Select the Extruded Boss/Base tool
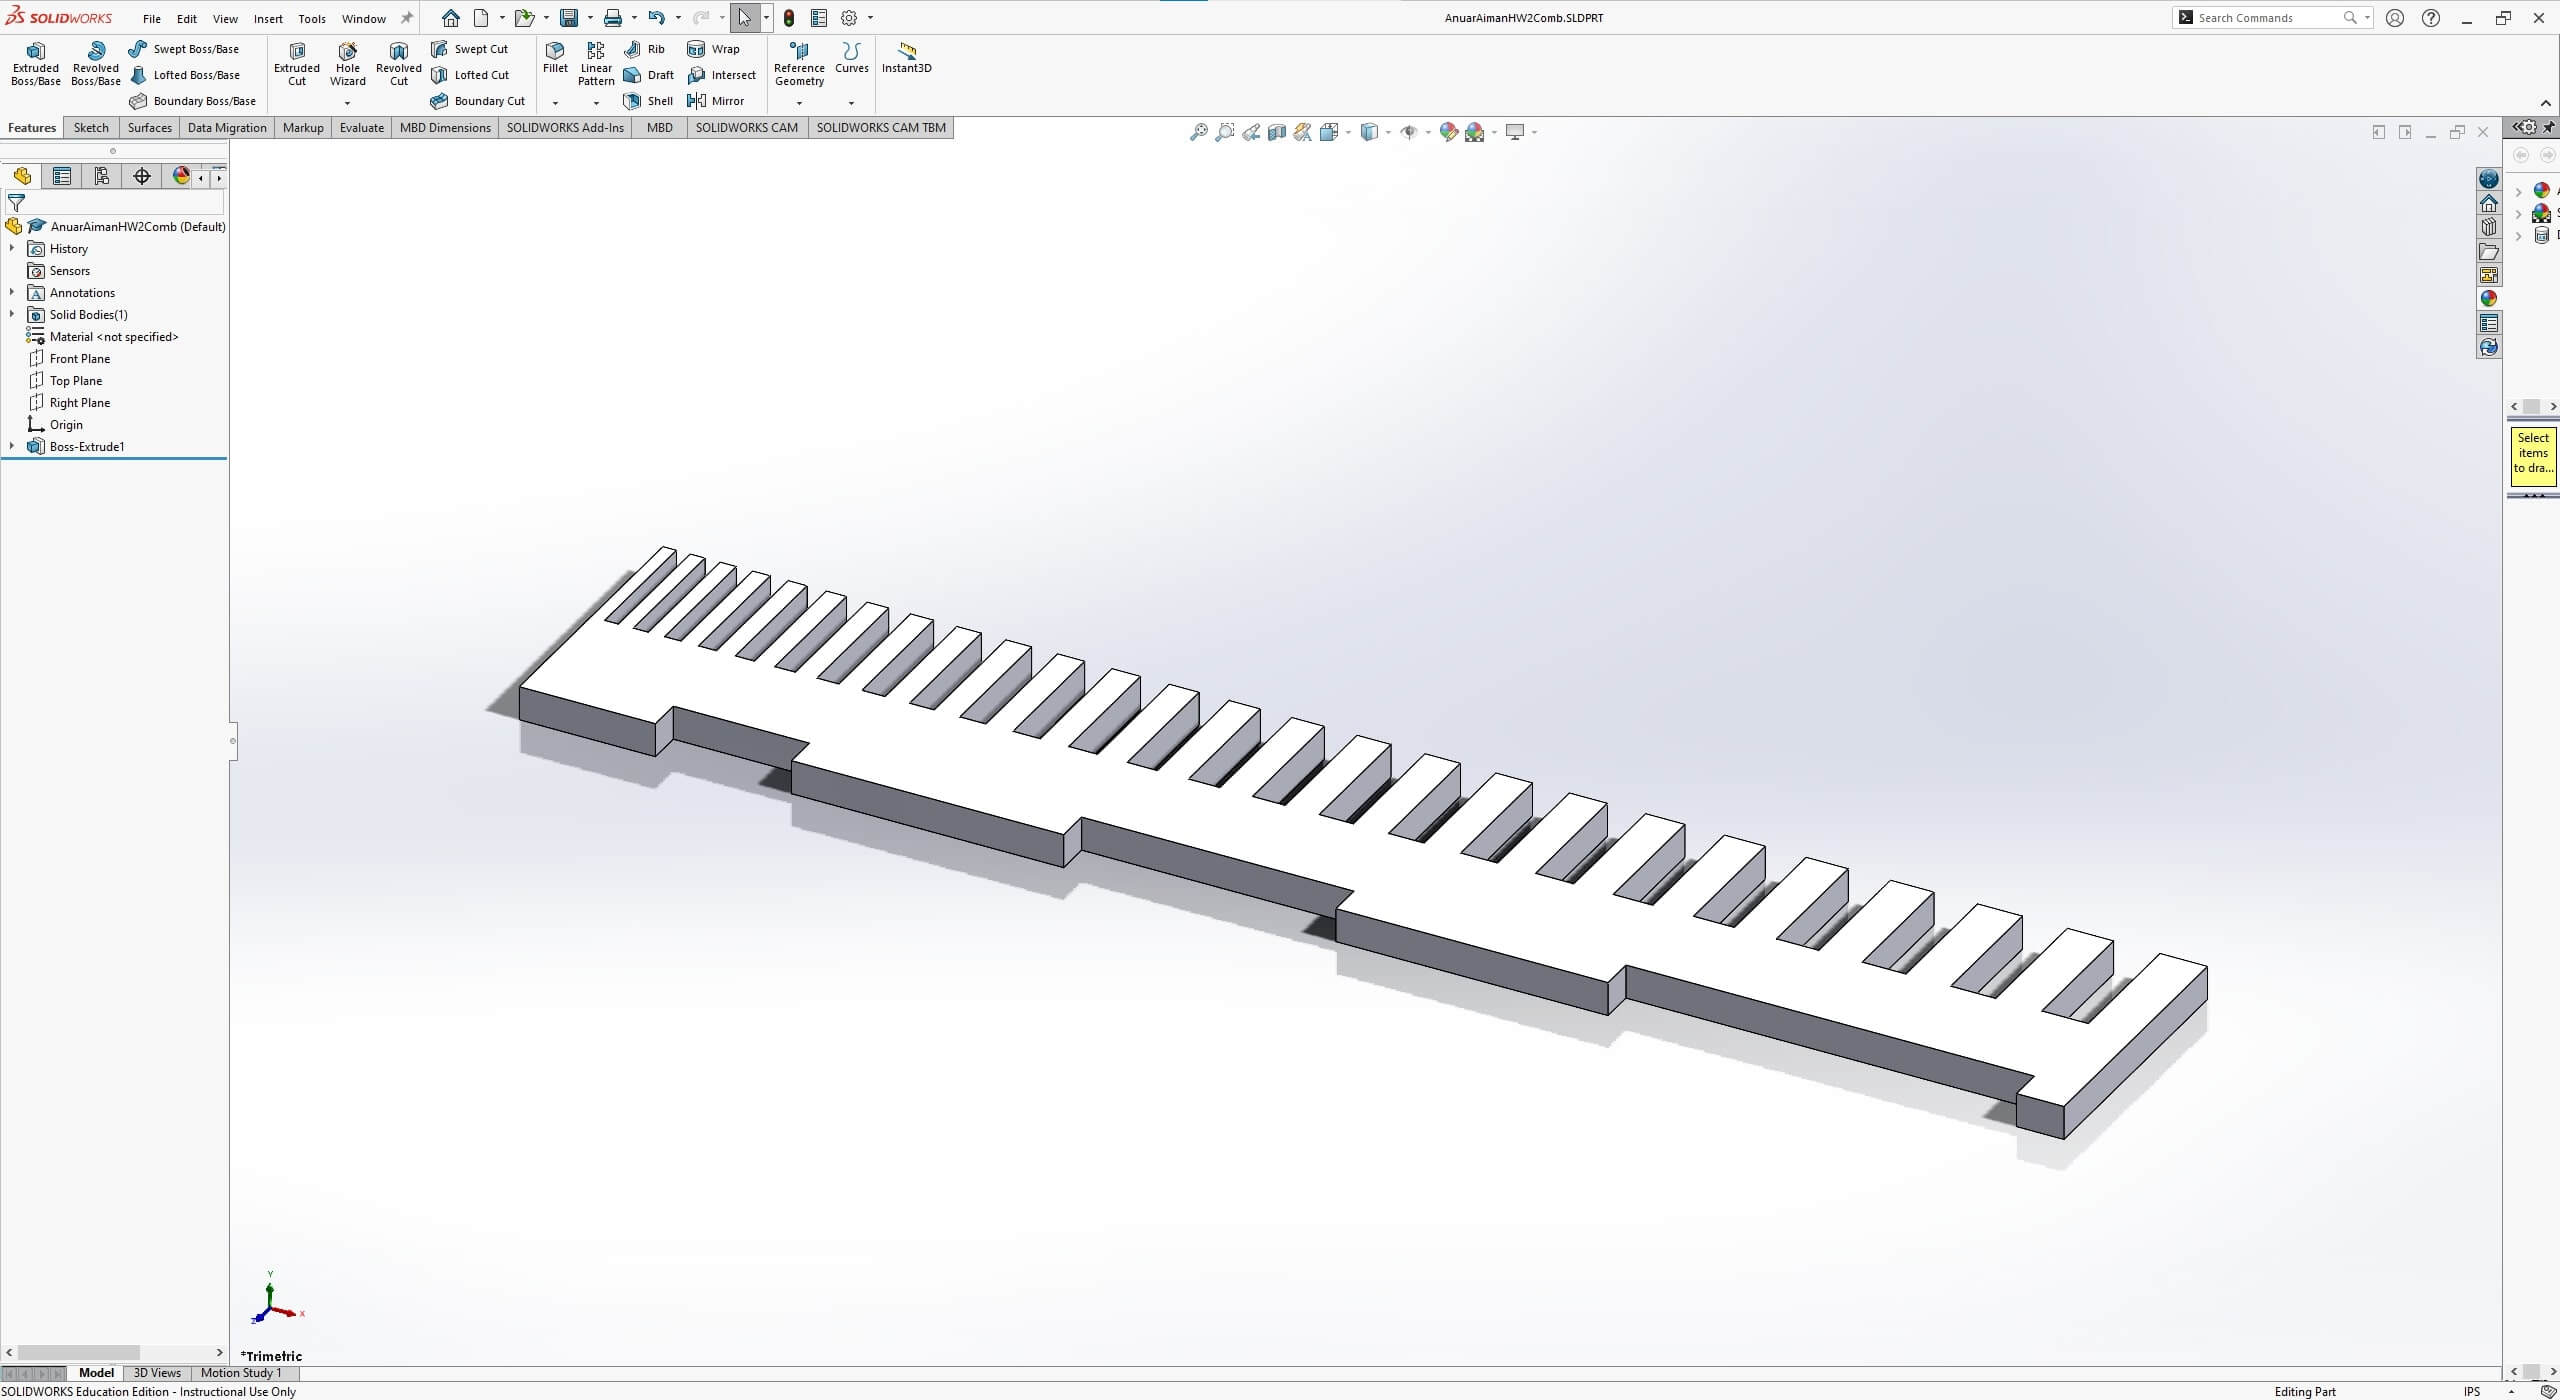The height and width of the screenshot is (1400, 2560). pos(36,64)
